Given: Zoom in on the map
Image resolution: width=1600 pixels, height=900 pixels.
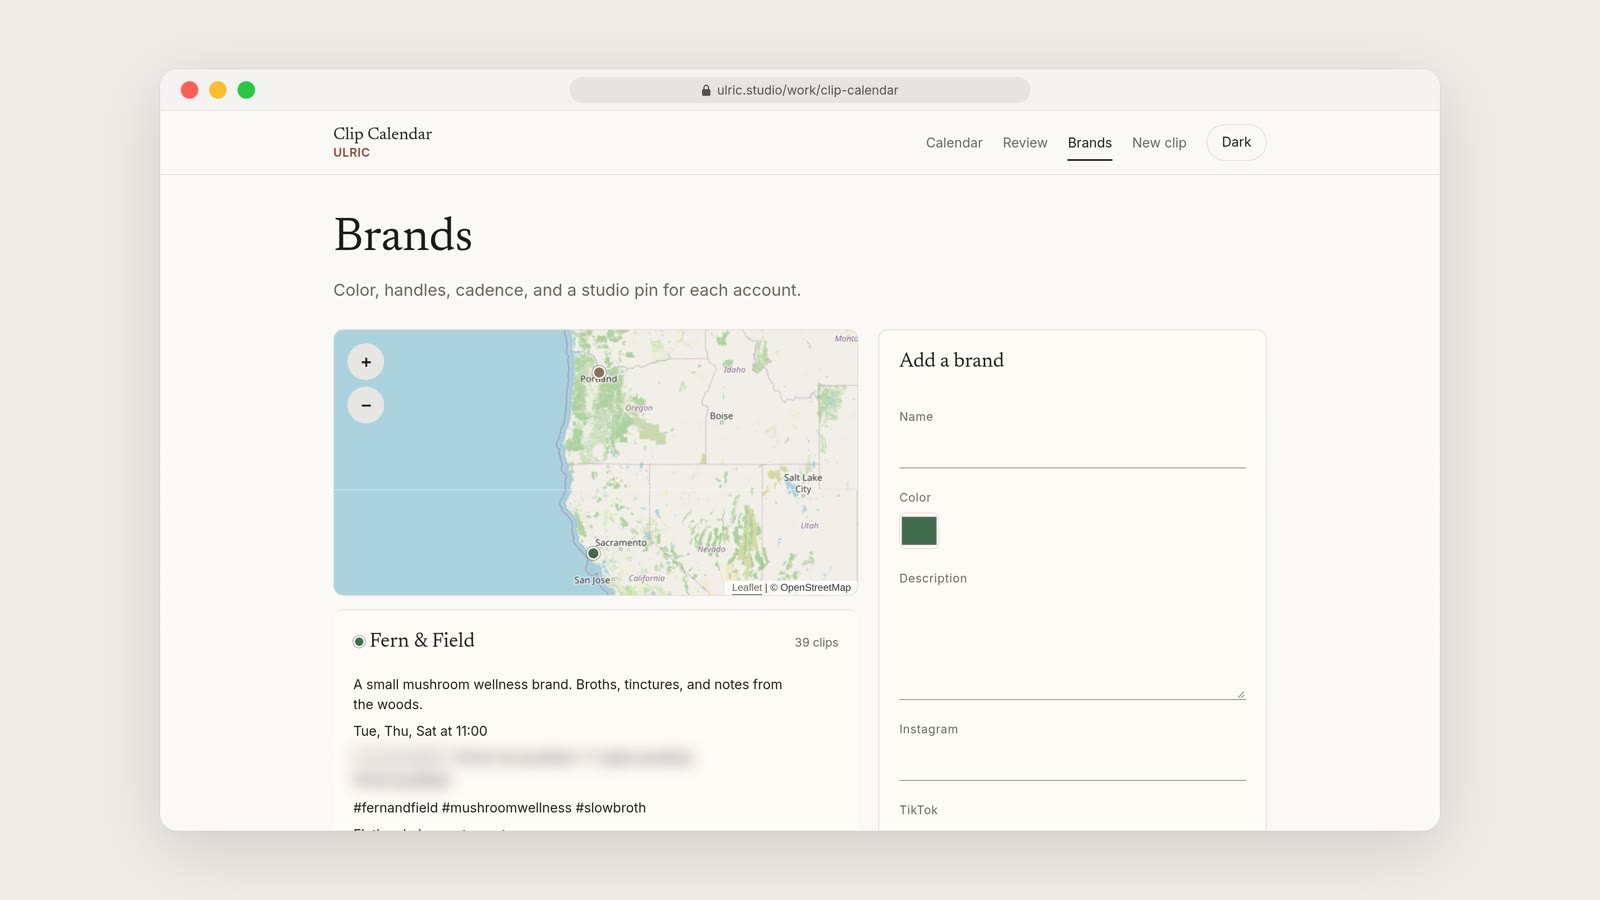Looking at the screenshot, I should coord(366,362).
